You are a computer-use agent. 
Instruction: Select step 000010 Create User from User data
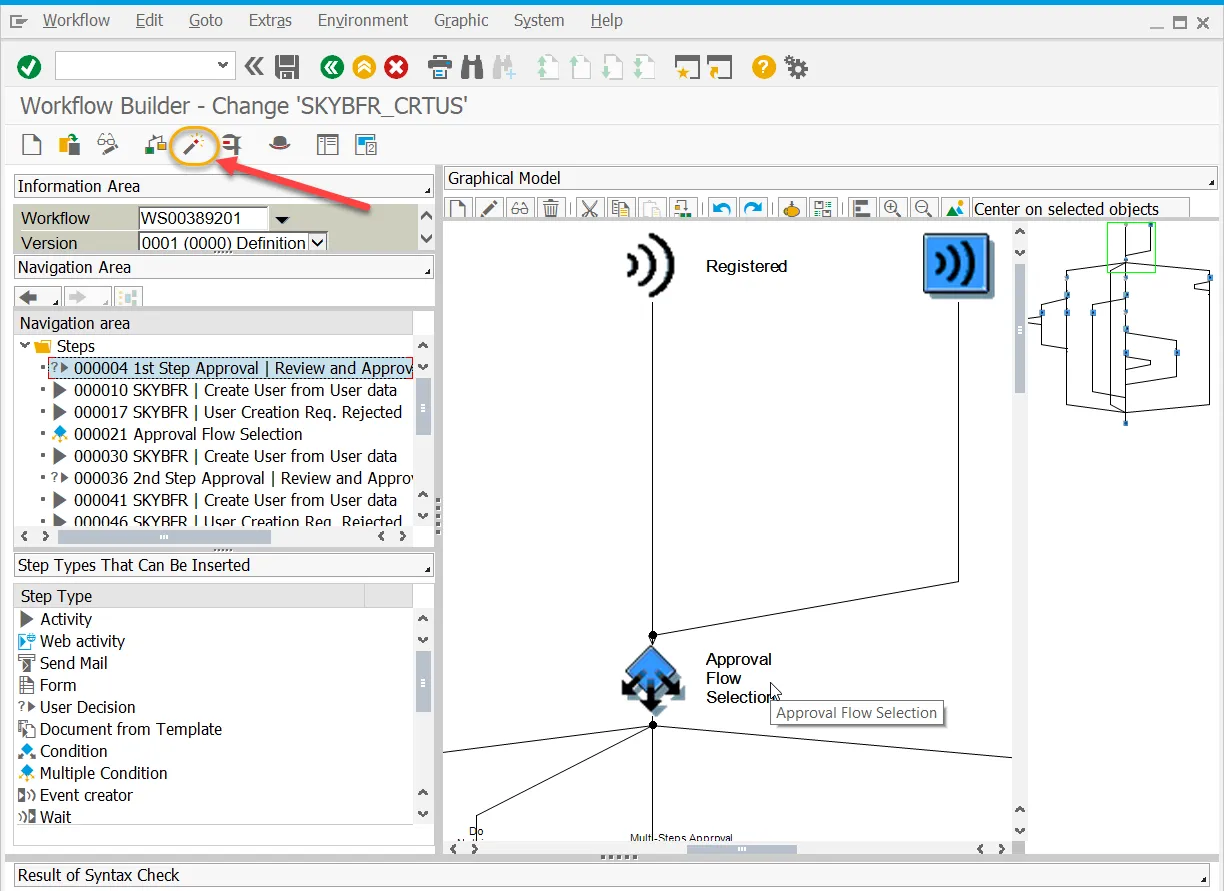235,390
